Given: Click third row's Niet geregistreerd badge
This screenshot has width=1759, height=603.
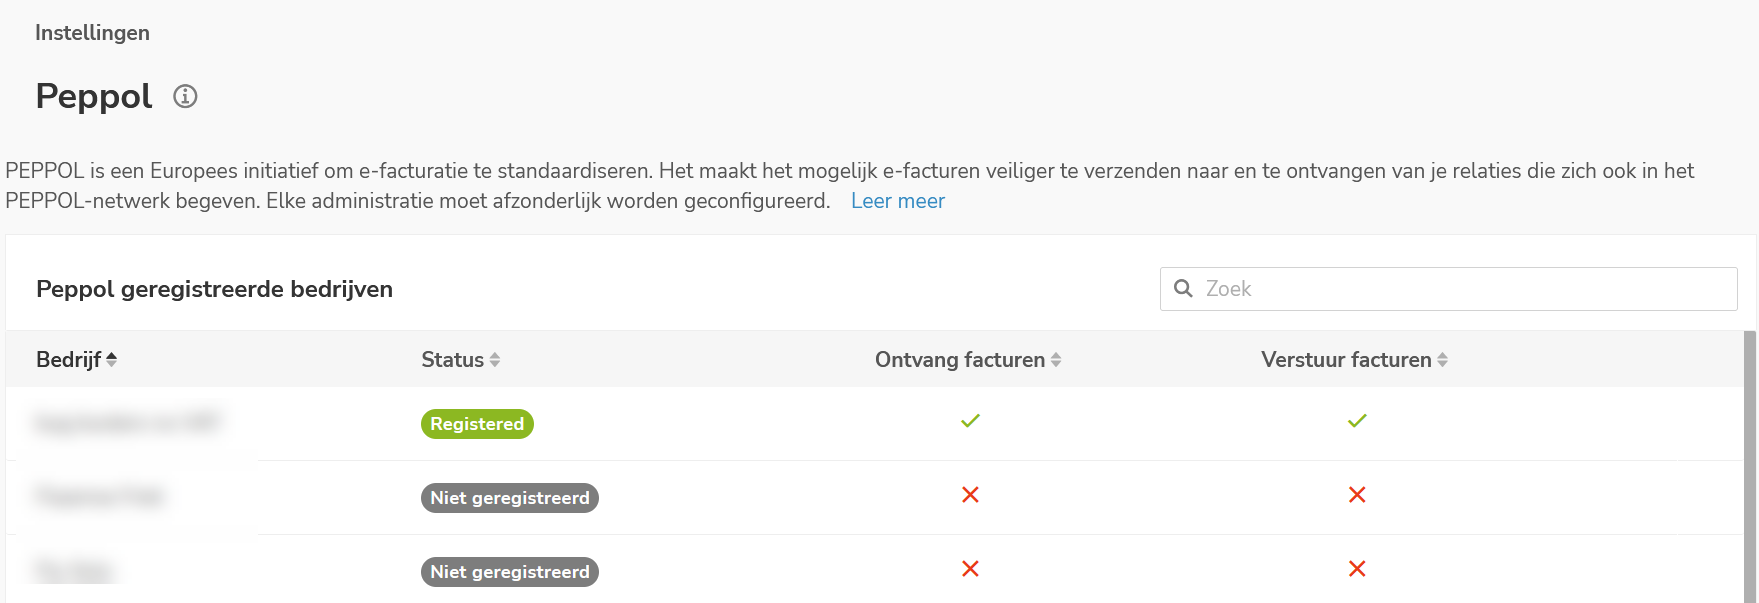Looking at the screenshot, I should 509,572.
